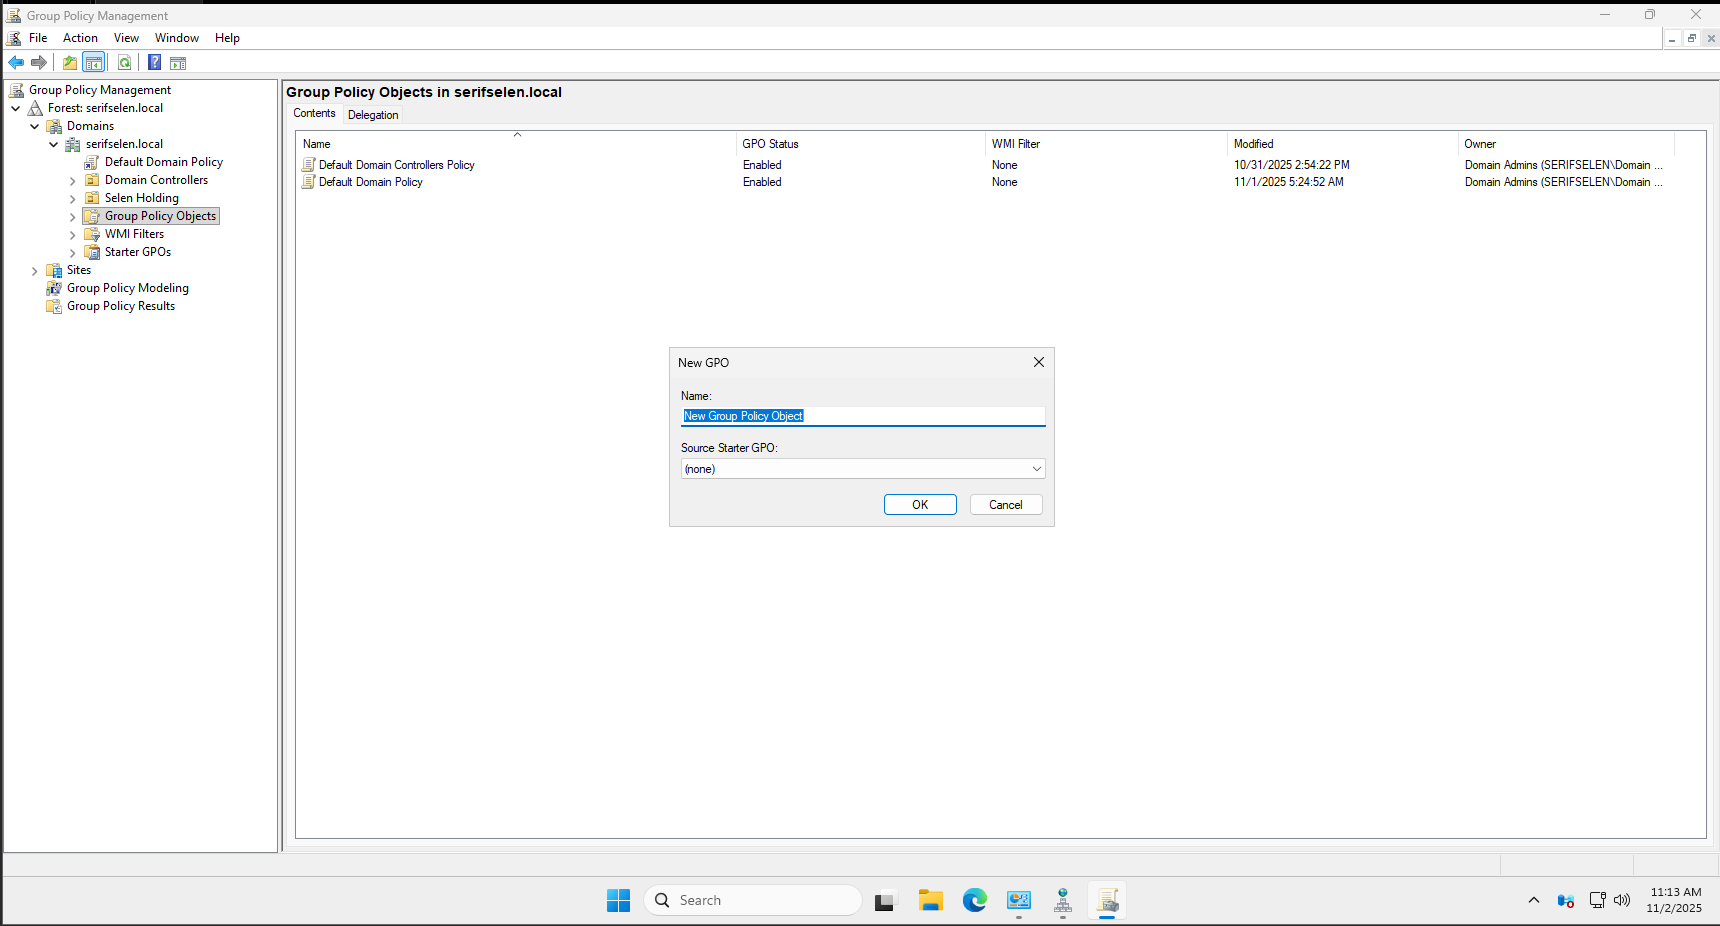The image size is (1720, 926).
Task: Click the GPO Name text field
Action: tap(862, 416)
